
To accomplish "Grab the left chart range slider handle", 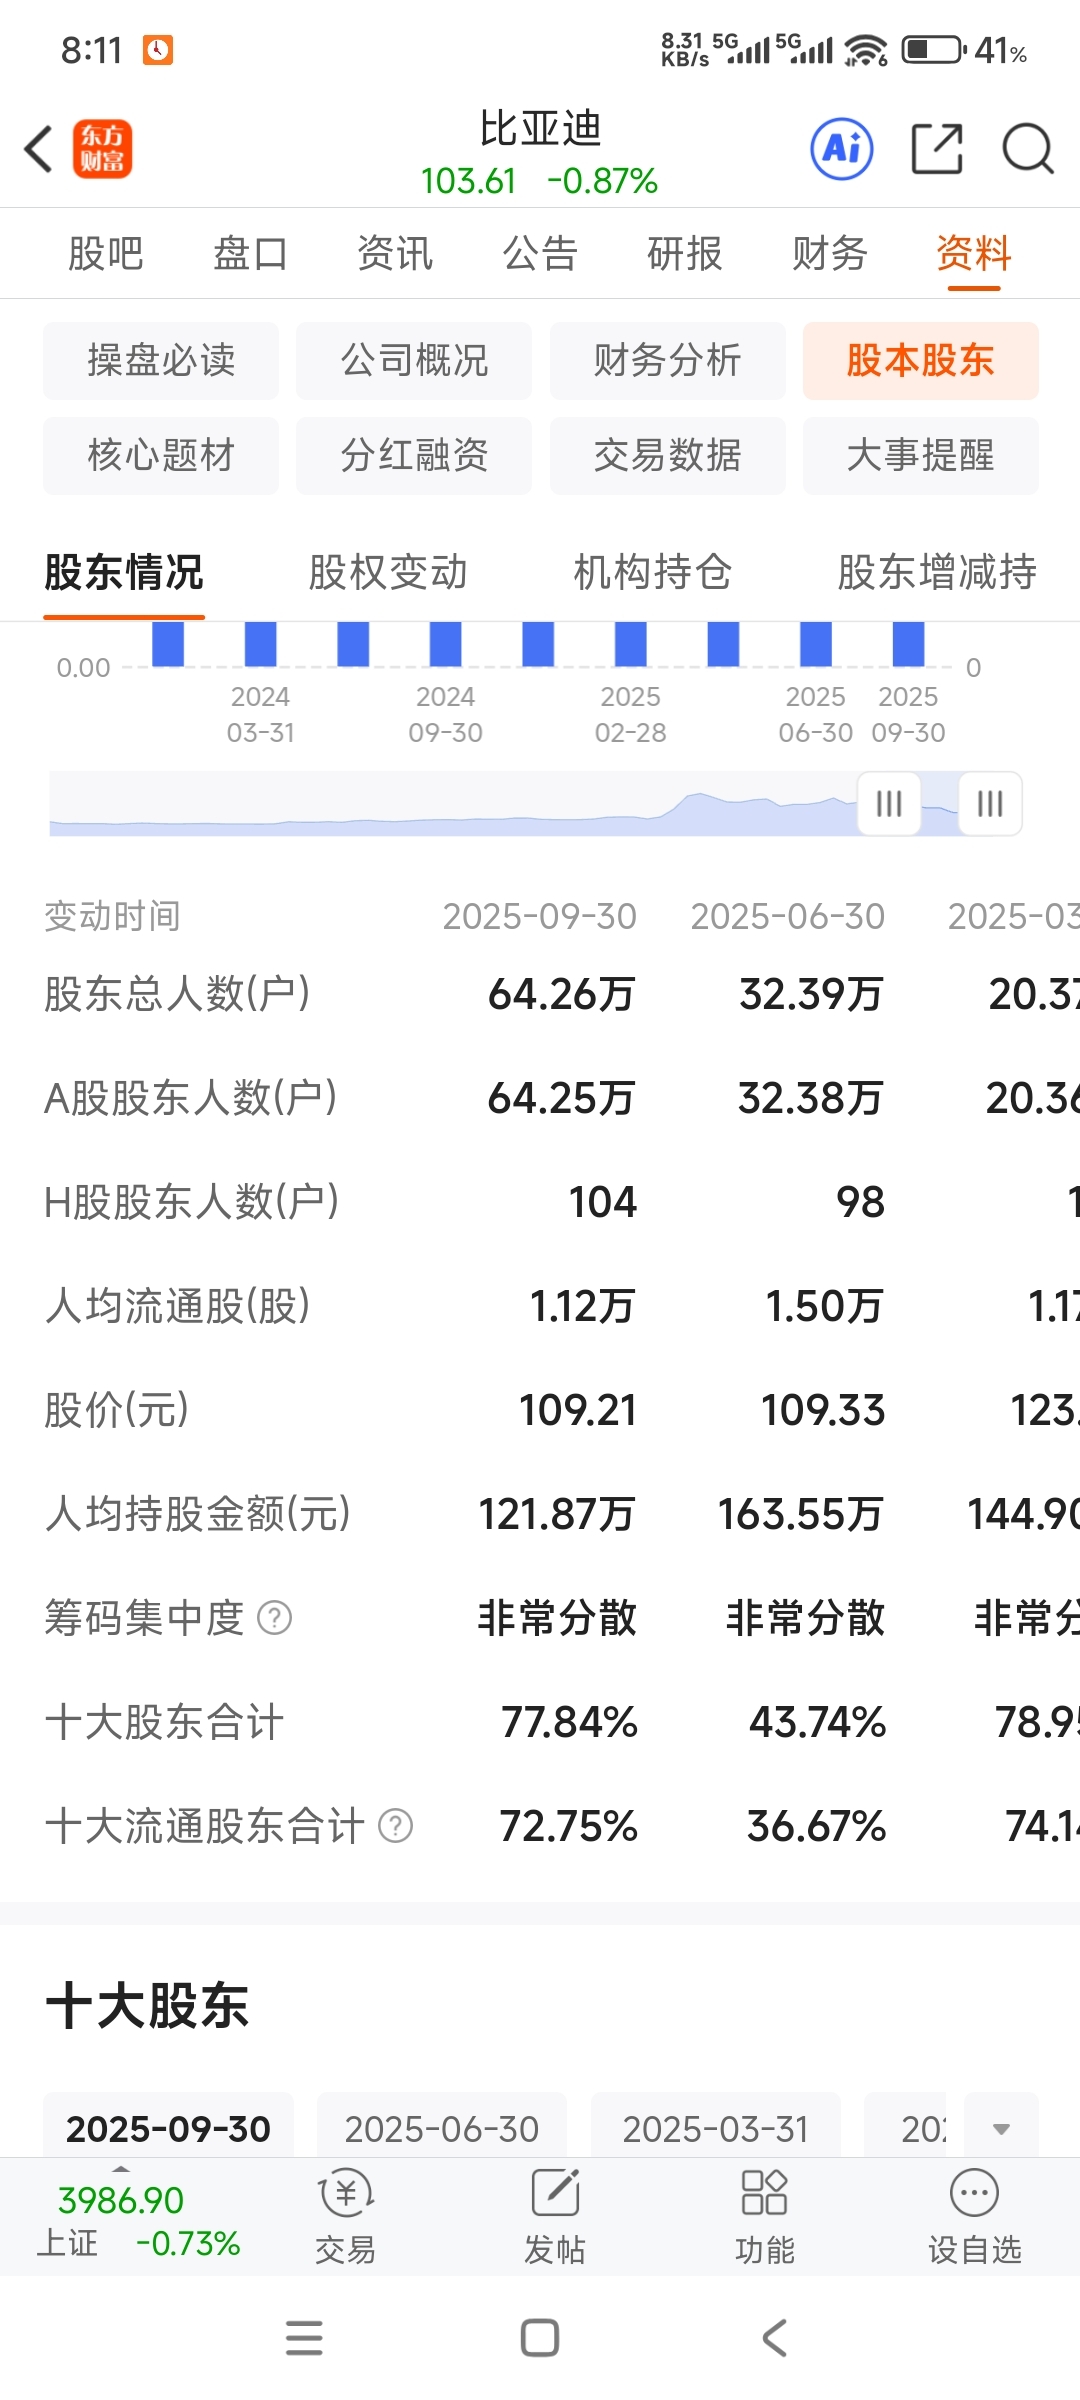I will click(x=889, y=803).
